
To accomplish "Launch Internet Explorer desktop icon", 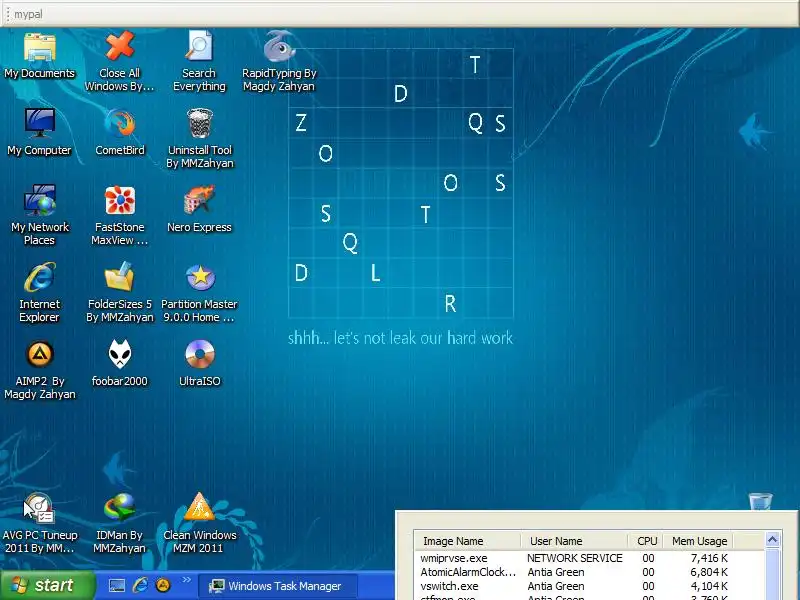I will pyautogui.click(x=39, y=292).
